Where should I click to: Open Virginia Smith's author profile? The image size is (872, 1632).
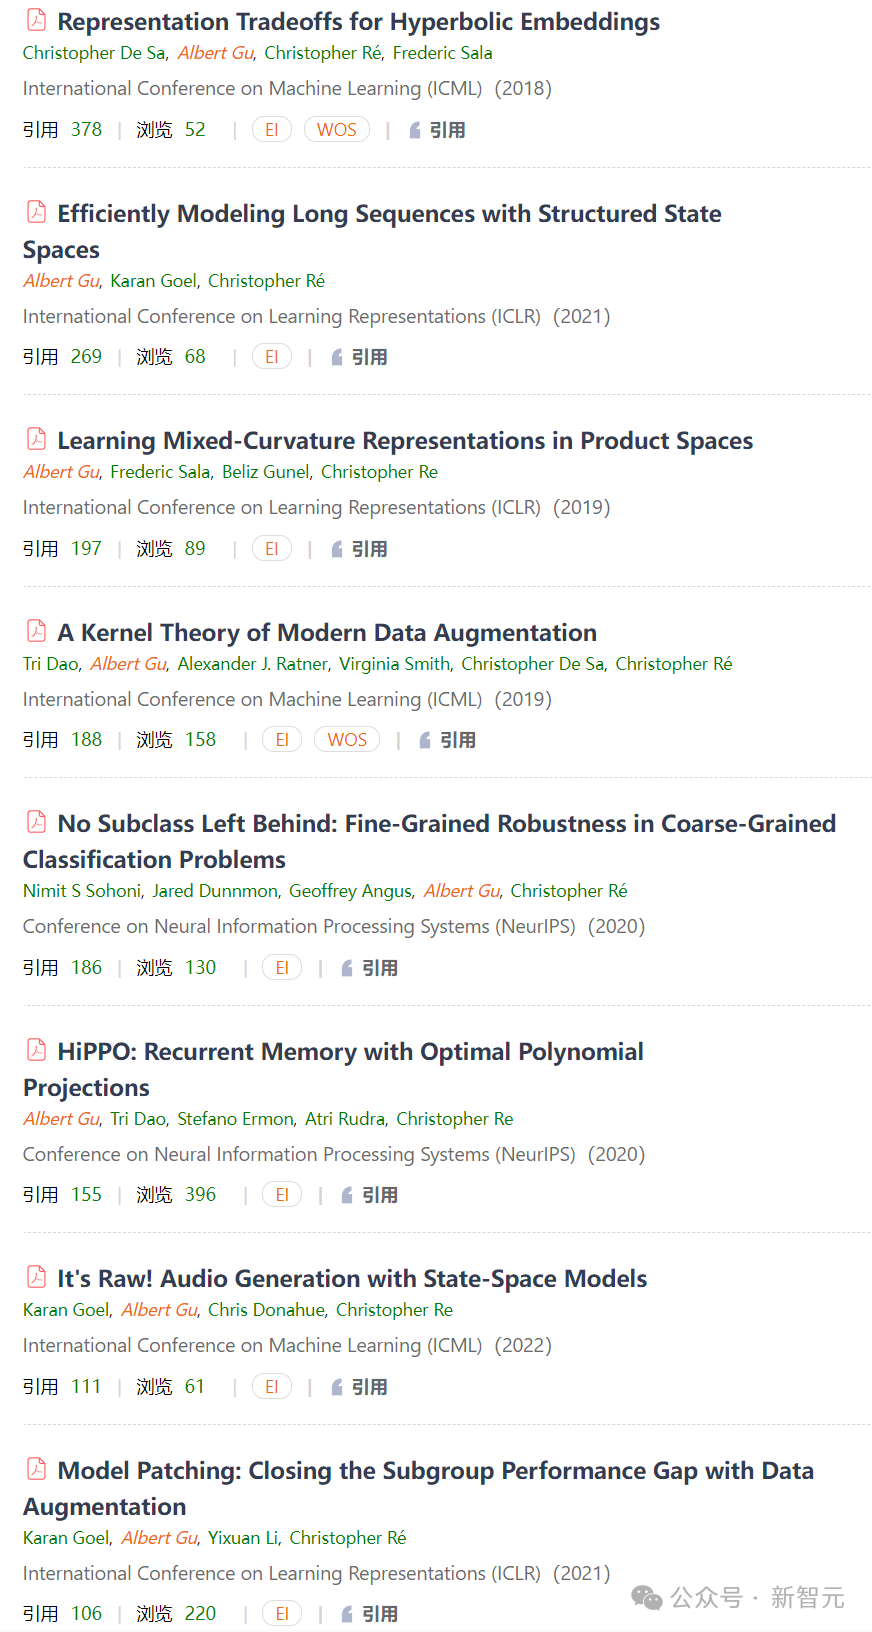click(394, 664)
